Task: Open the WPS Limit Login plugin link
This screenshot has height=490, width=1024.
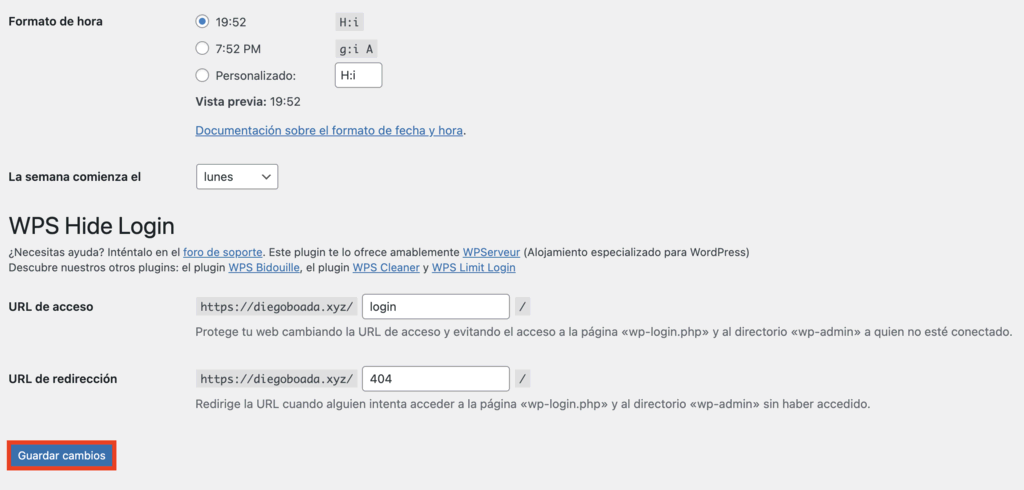Action: point(473,268)
